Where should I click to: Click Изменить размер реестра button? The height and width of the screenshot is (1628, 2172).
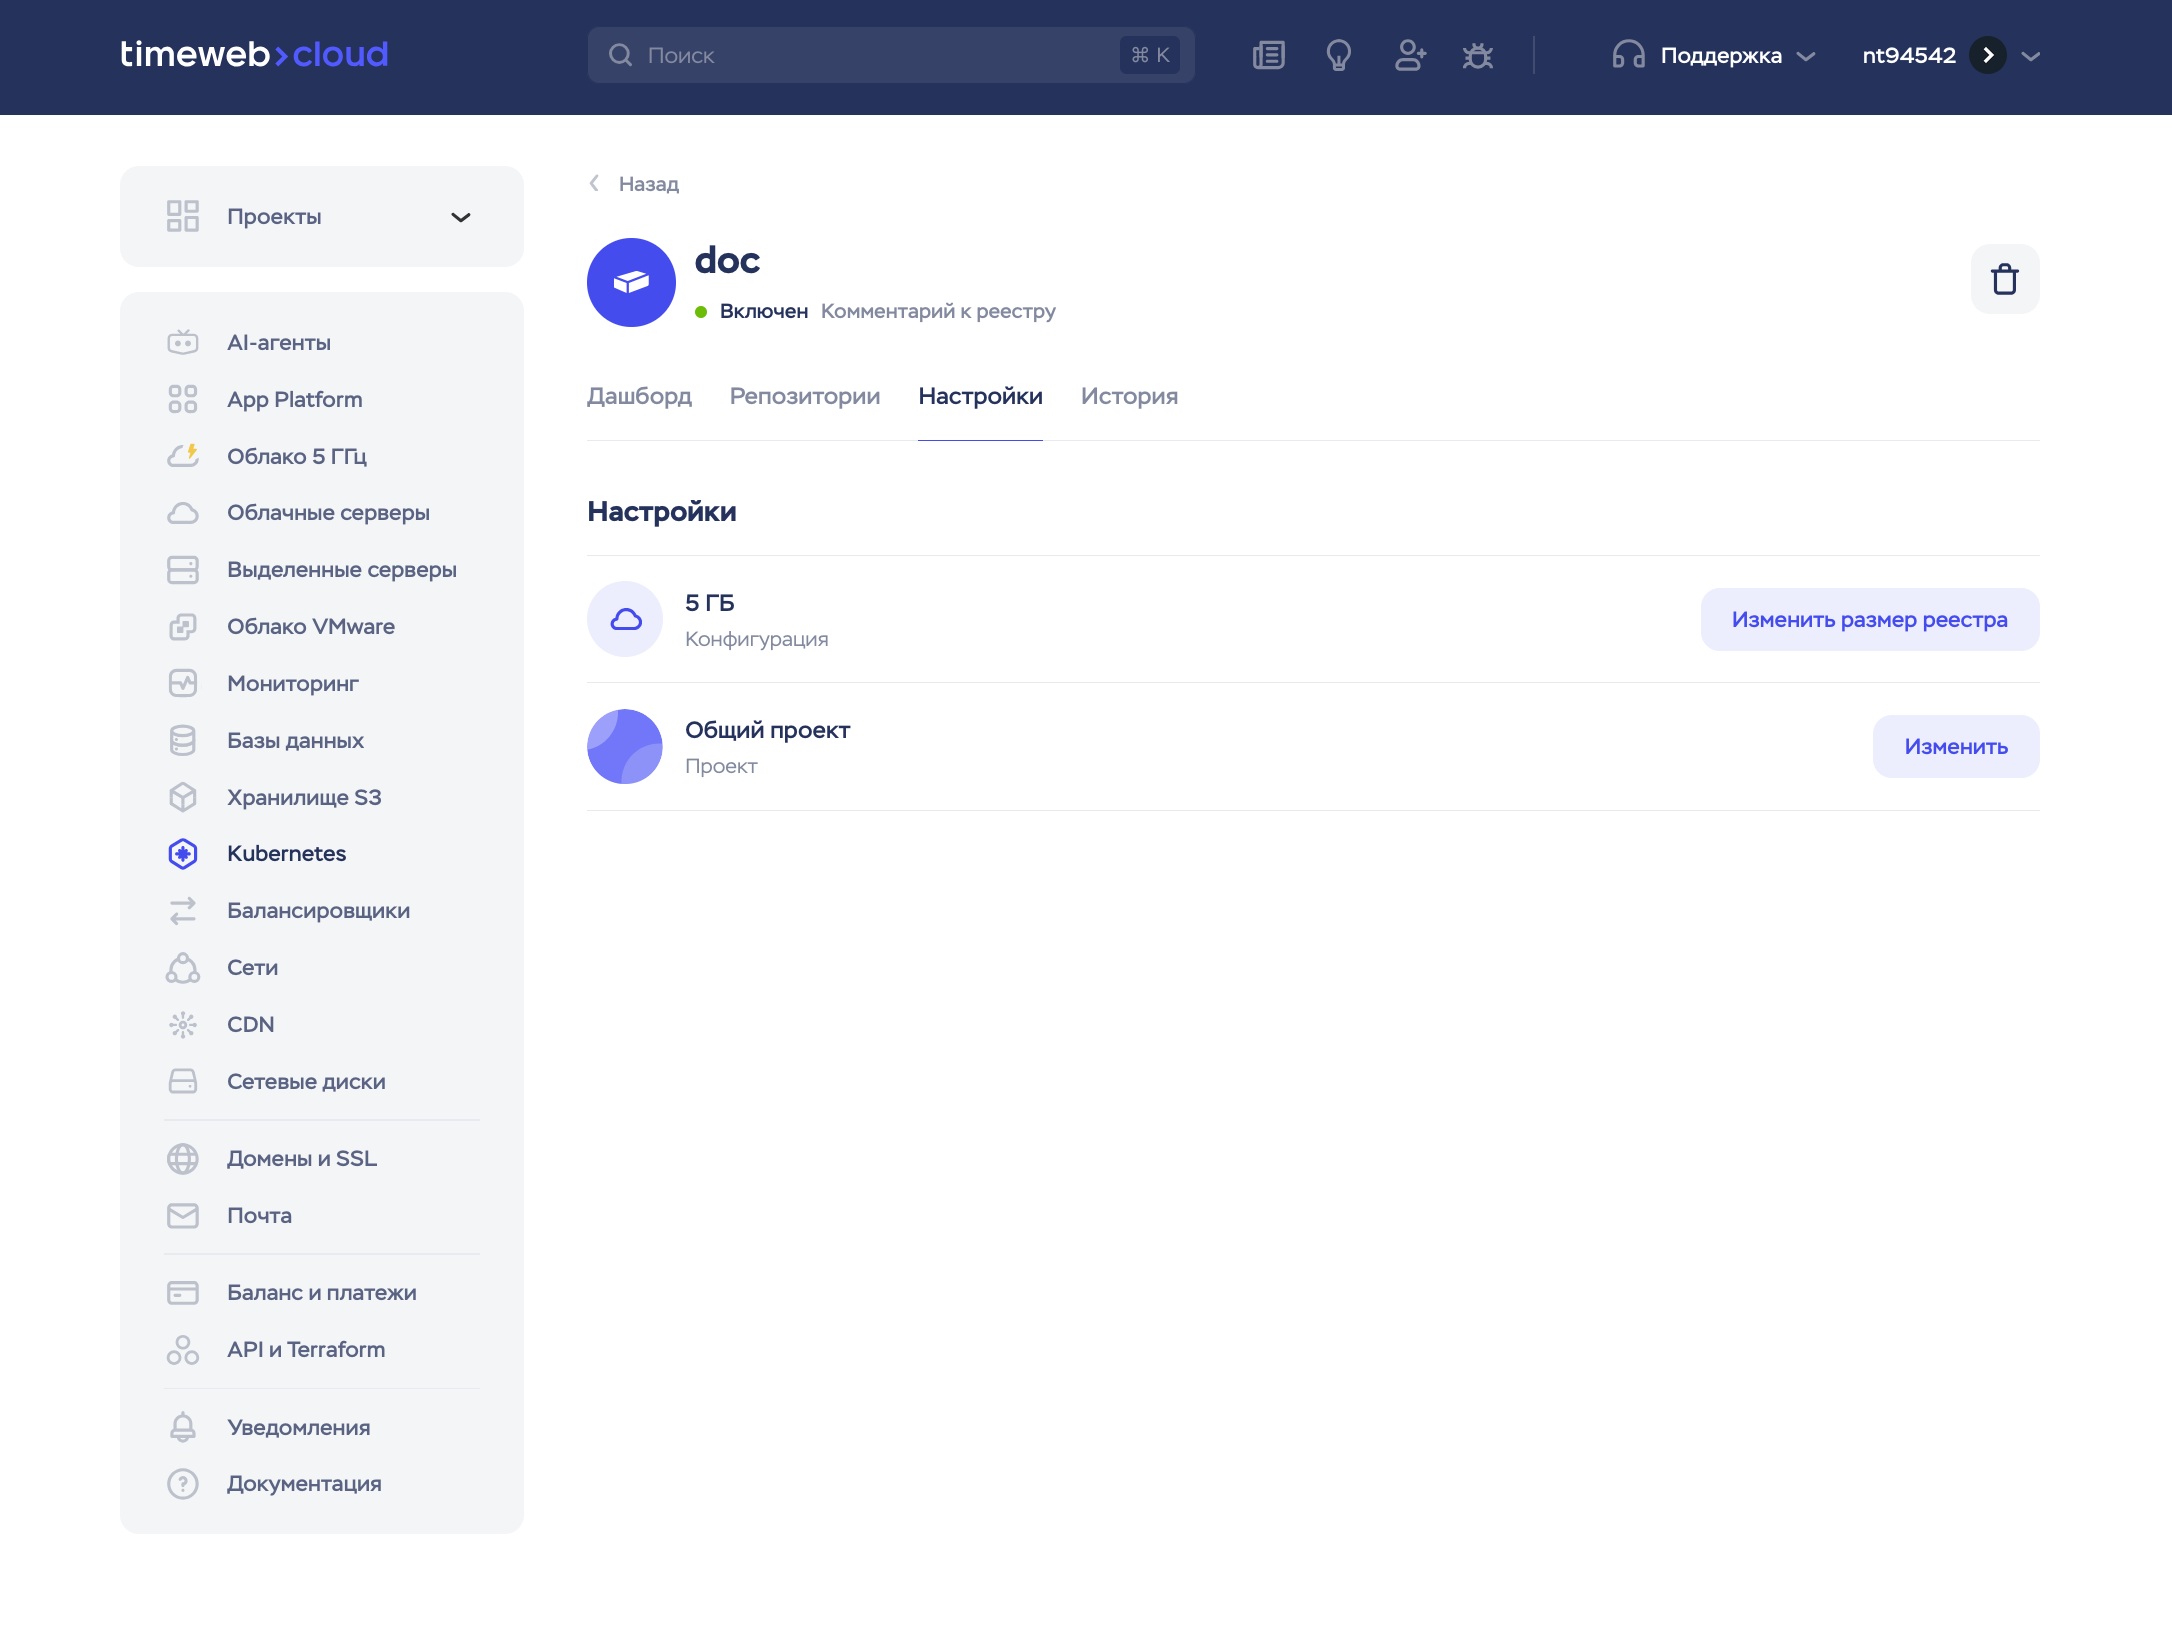[x=1869, y=619]
